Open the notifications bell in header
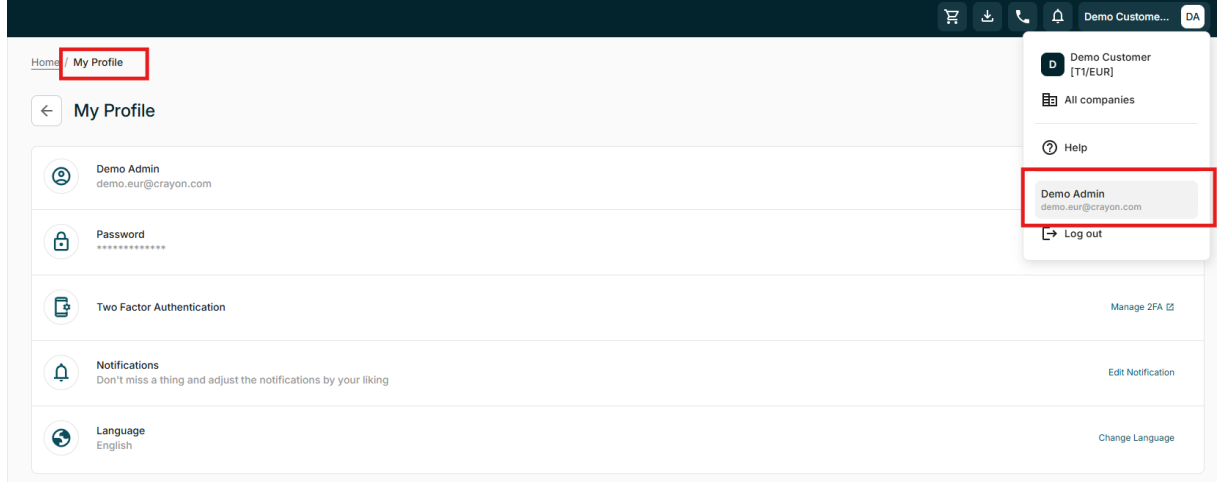The height and width of the screenshot is (486, 1227). point(1057,16)
